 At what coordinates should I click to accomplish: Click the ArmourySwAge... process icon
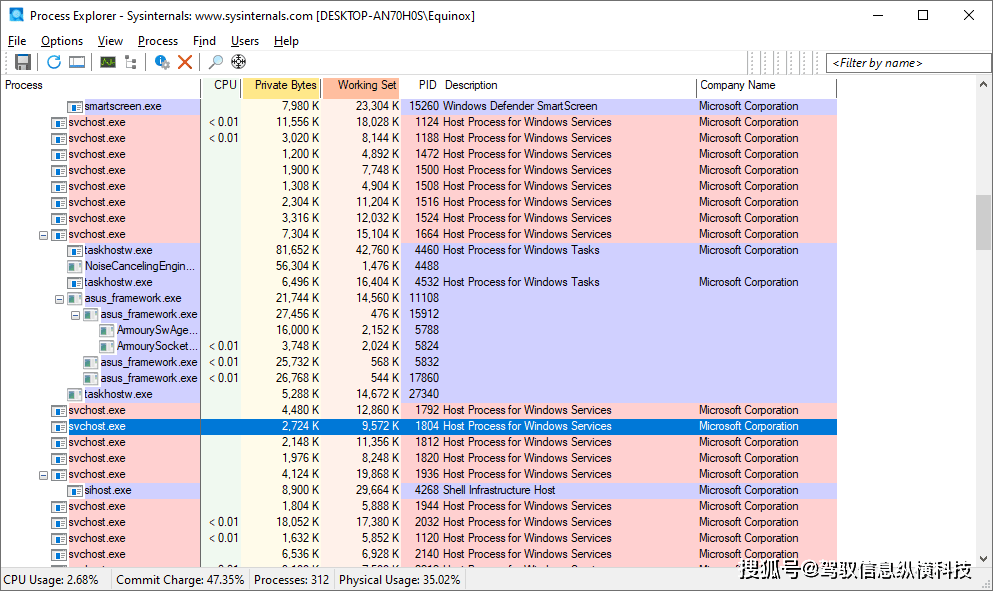click(x=107, y=330)
